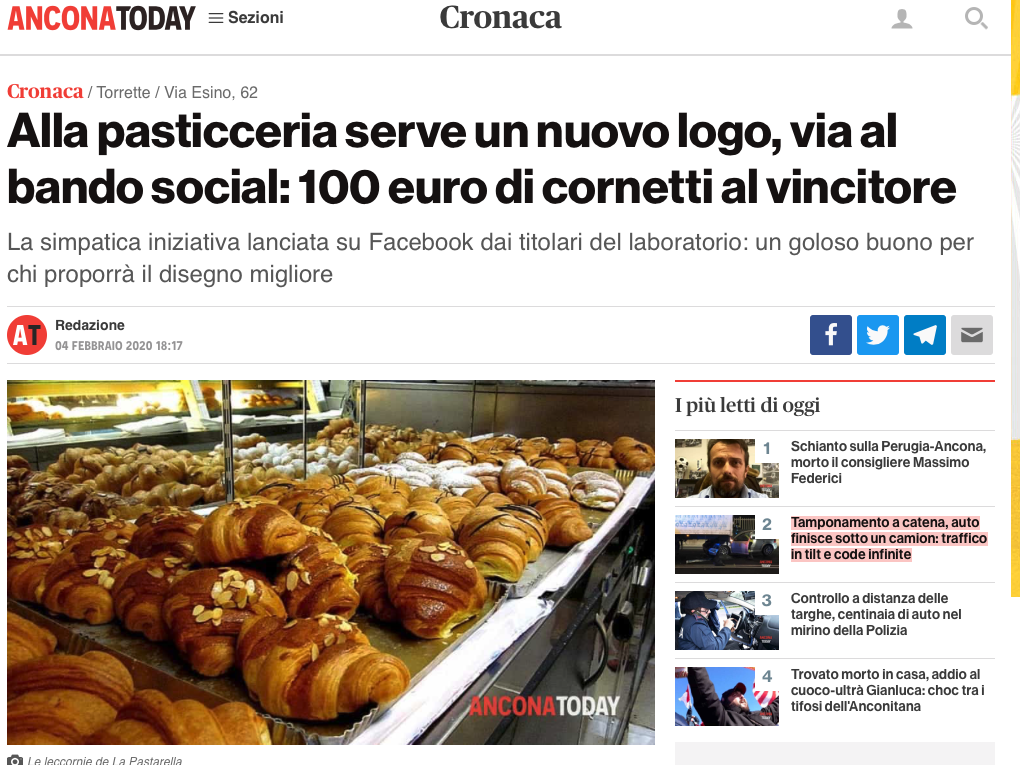The height and width of the screenshot is (765, 1020).
Task: Click thumbnail of Massimo Federici story
Action: point(727,468)
